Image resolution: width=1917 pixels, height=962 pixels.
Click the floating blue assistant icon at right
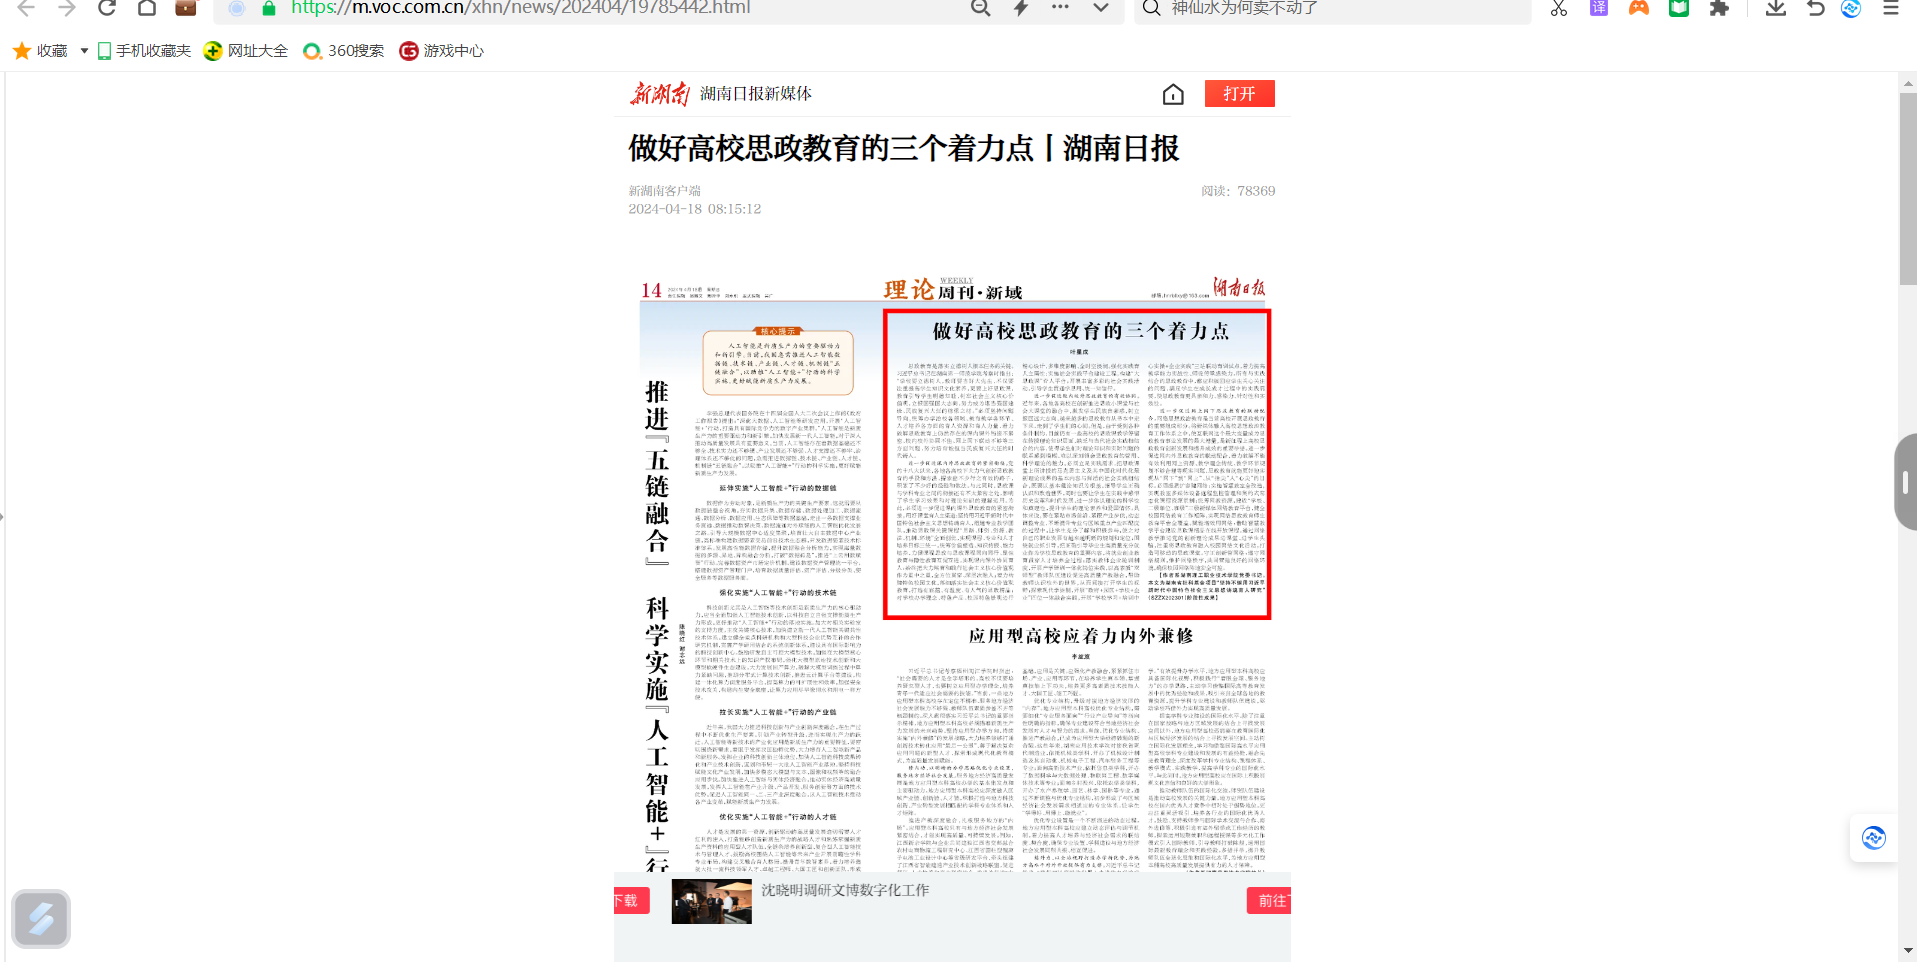click(x=1874, y=838)
